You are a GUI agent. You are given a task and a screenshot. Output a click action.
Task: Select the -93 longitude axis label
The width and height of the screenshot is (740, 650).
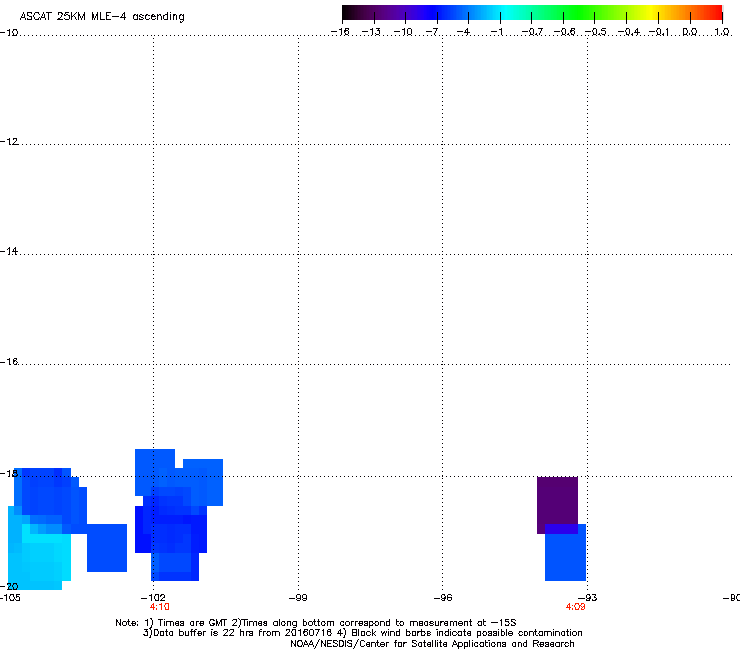point(588,598)
